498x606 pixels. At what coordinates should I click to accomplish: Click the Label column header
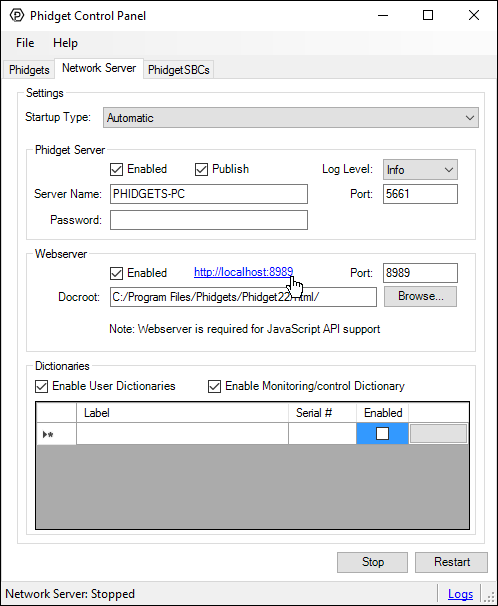click(x=182, y=413)
